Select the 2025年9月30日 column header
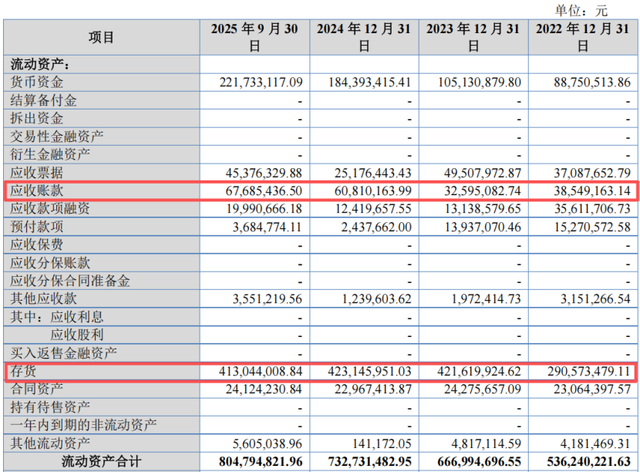Screen dimensions: 640x472 (x=256, y=37)
